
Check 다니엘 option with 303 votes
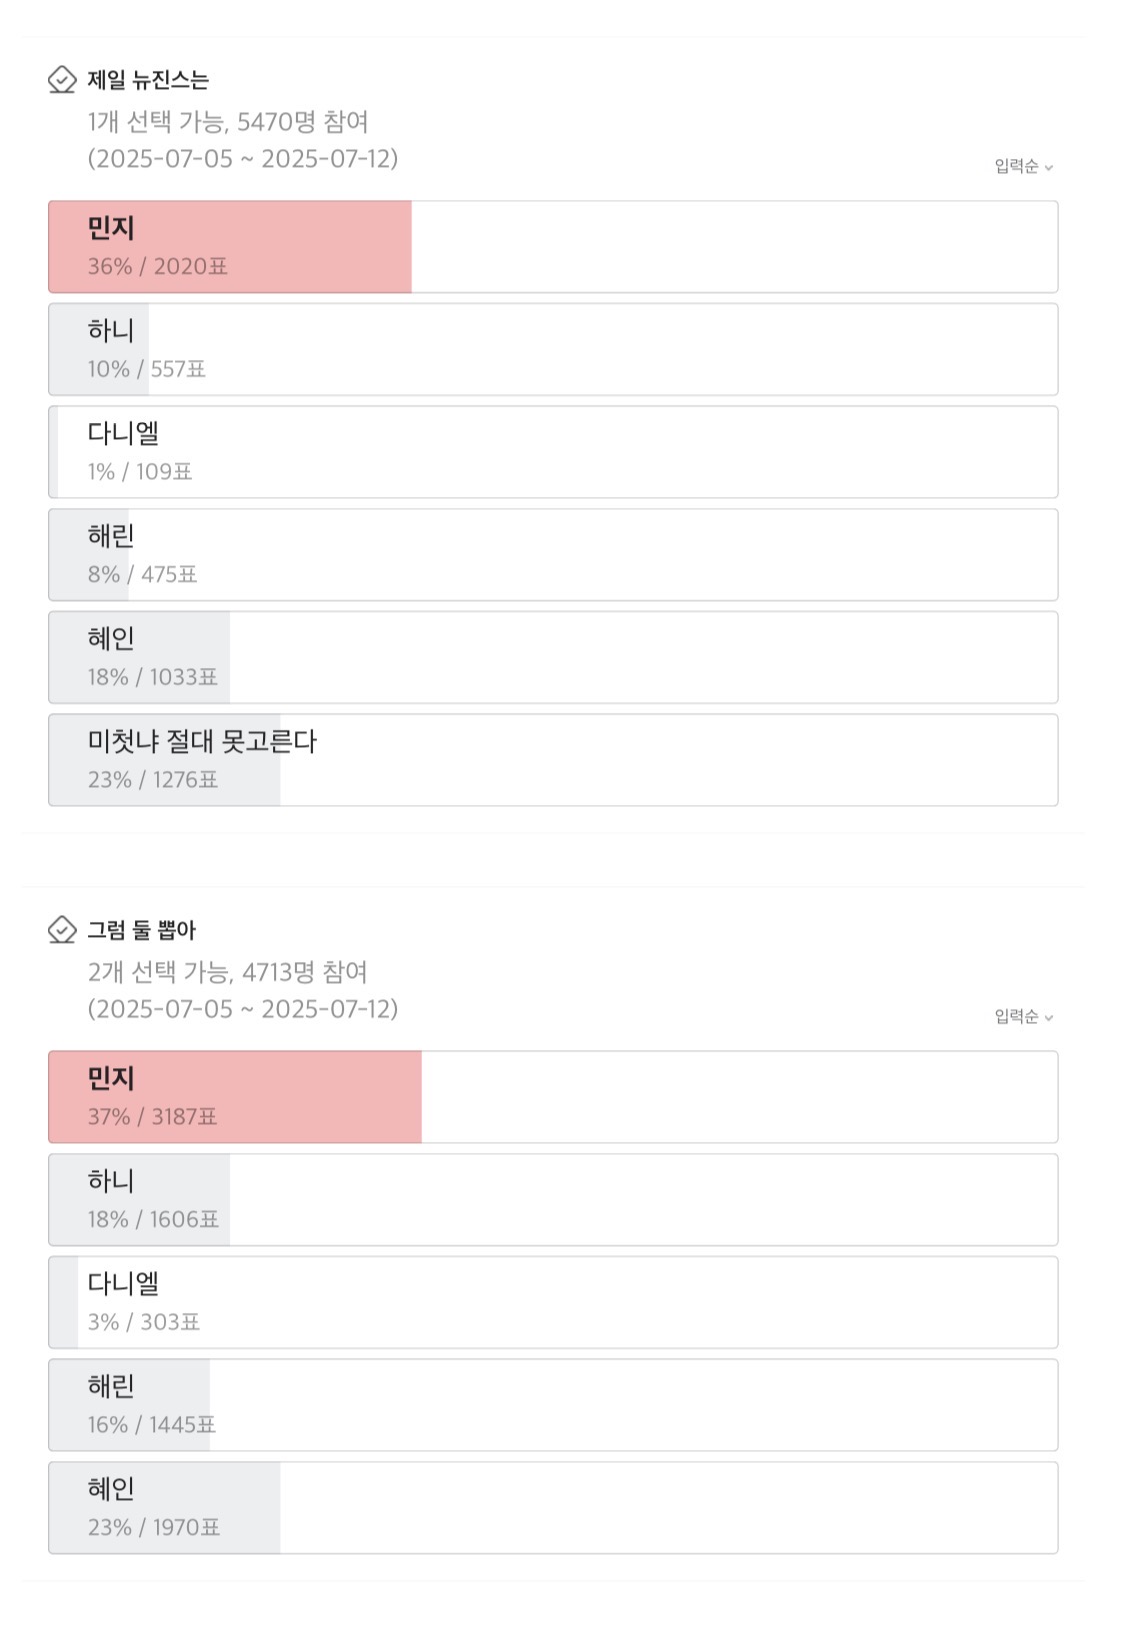(553, 1302)
